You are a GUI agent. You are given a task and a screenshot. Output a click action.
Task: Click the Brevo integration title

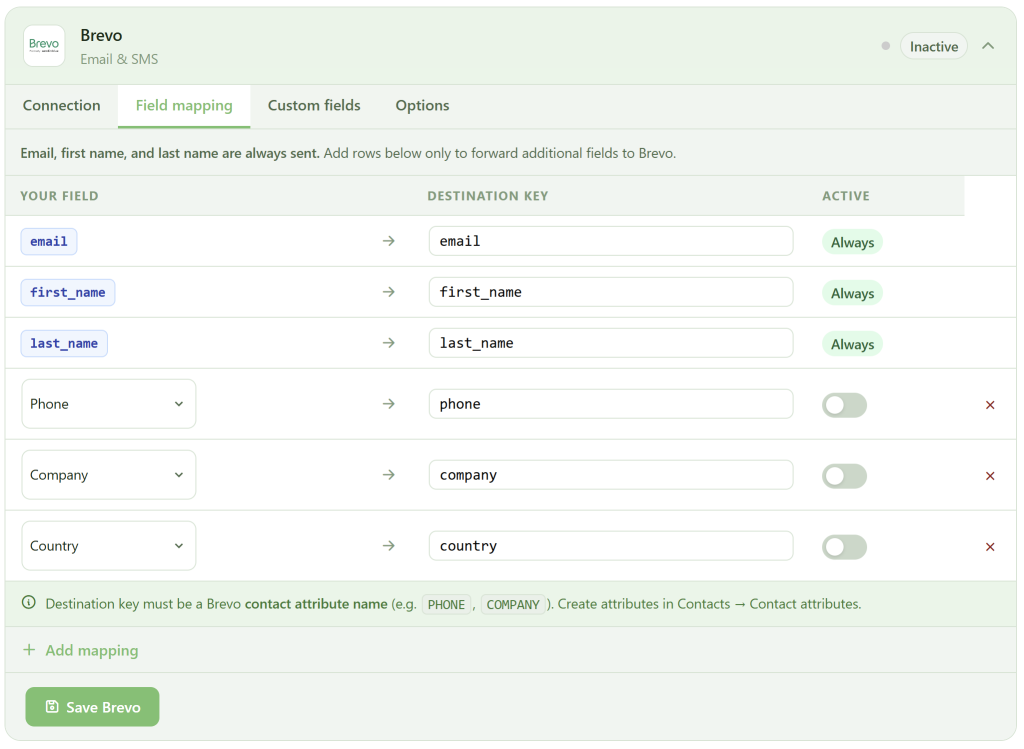point(101,35)
